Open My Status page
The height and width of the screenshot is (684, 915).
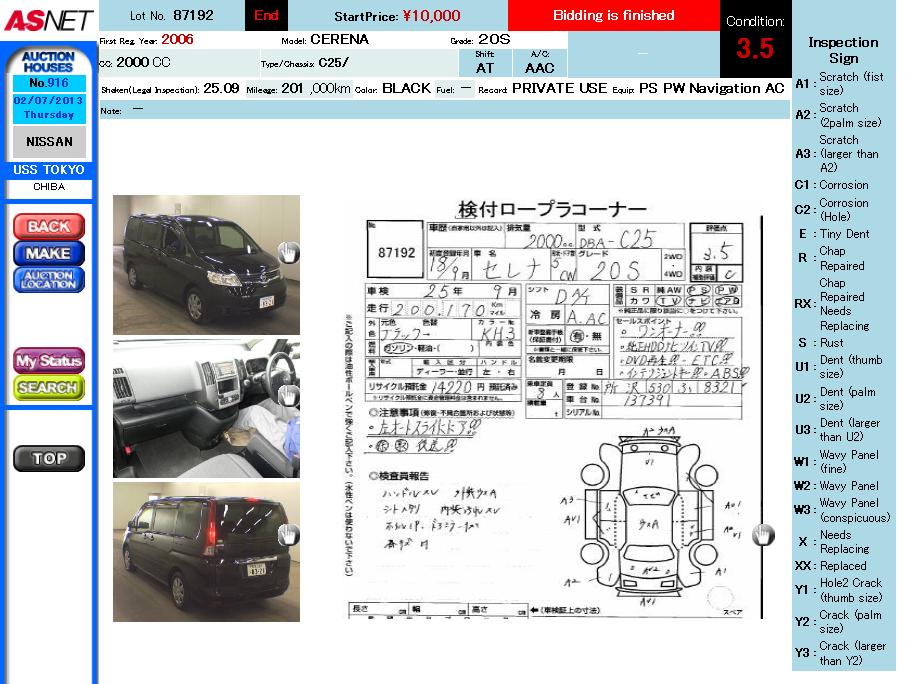[x=48, y=361]
